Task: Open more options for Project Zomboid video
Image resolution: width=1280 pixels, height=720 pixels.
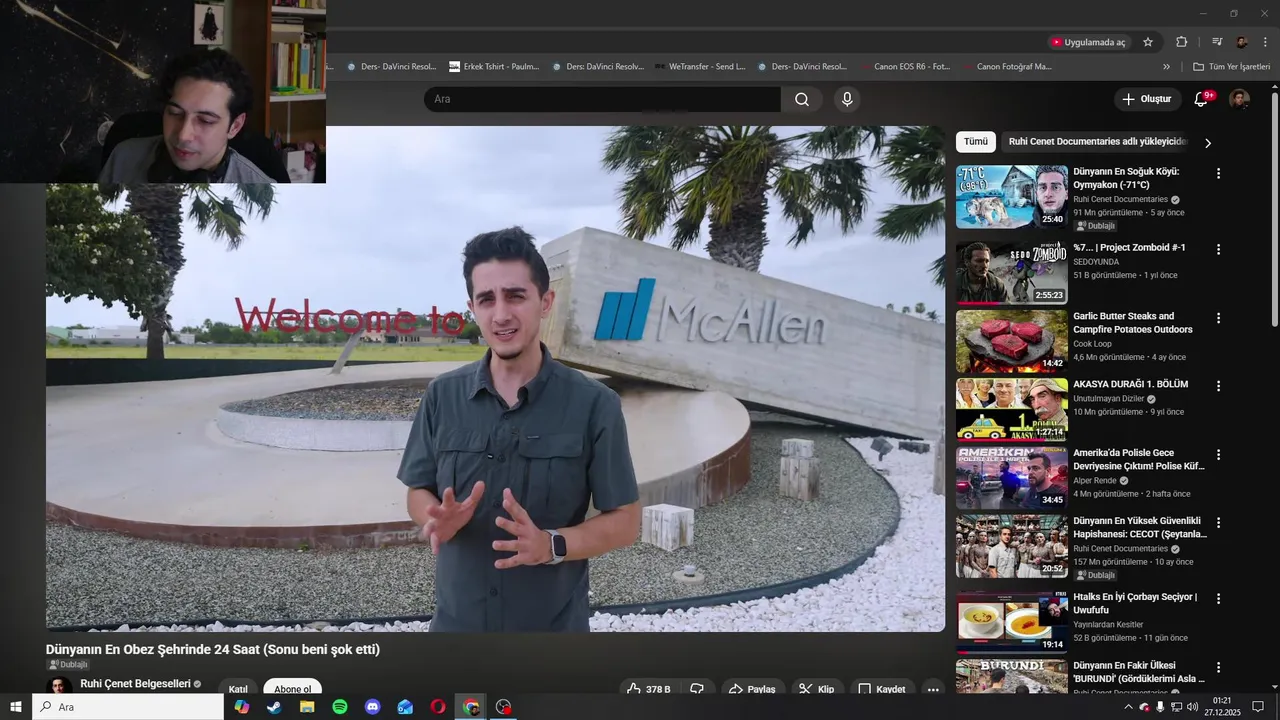Action: [x=1218, y=249]
